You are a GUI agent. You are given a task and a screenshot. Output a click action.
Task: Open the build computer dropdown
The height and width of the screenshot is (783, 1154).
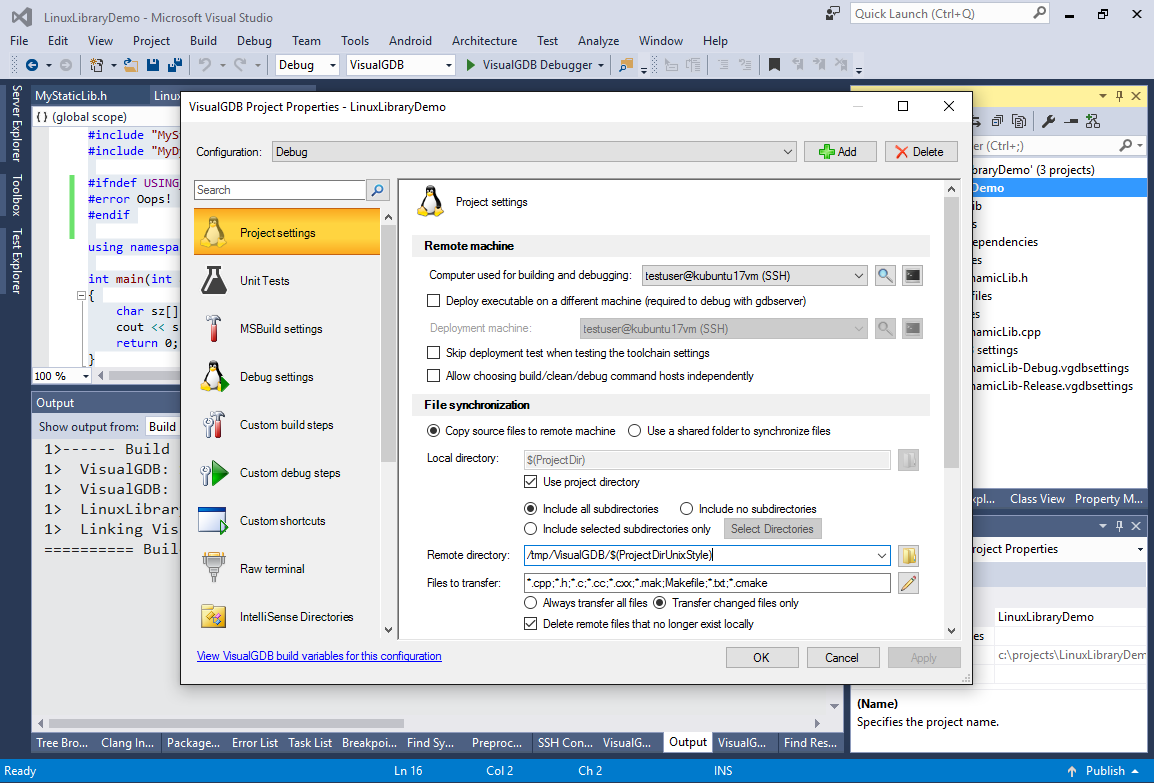[859, 275]
